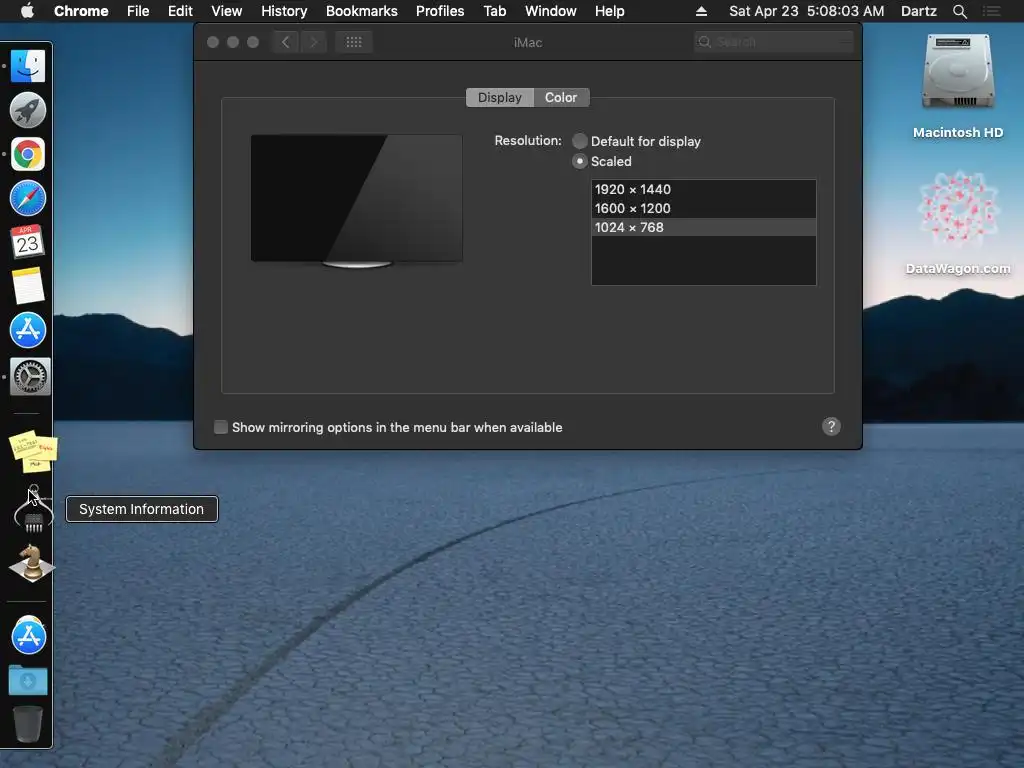
Task: Open Spotlight search magnifier in menu bar
Action: click(959, 11)
